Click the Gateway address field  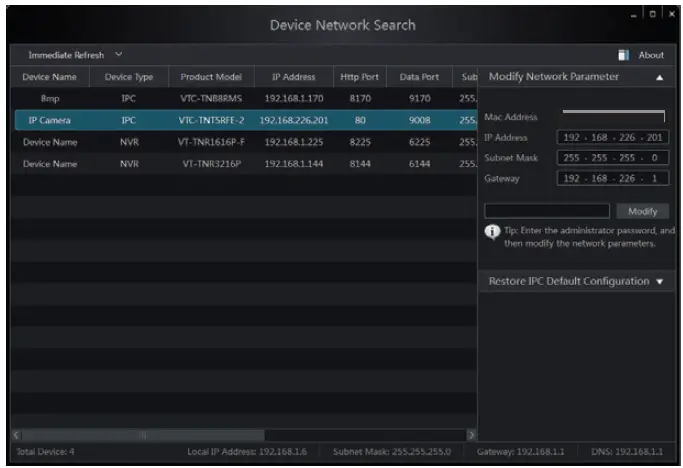610,179
